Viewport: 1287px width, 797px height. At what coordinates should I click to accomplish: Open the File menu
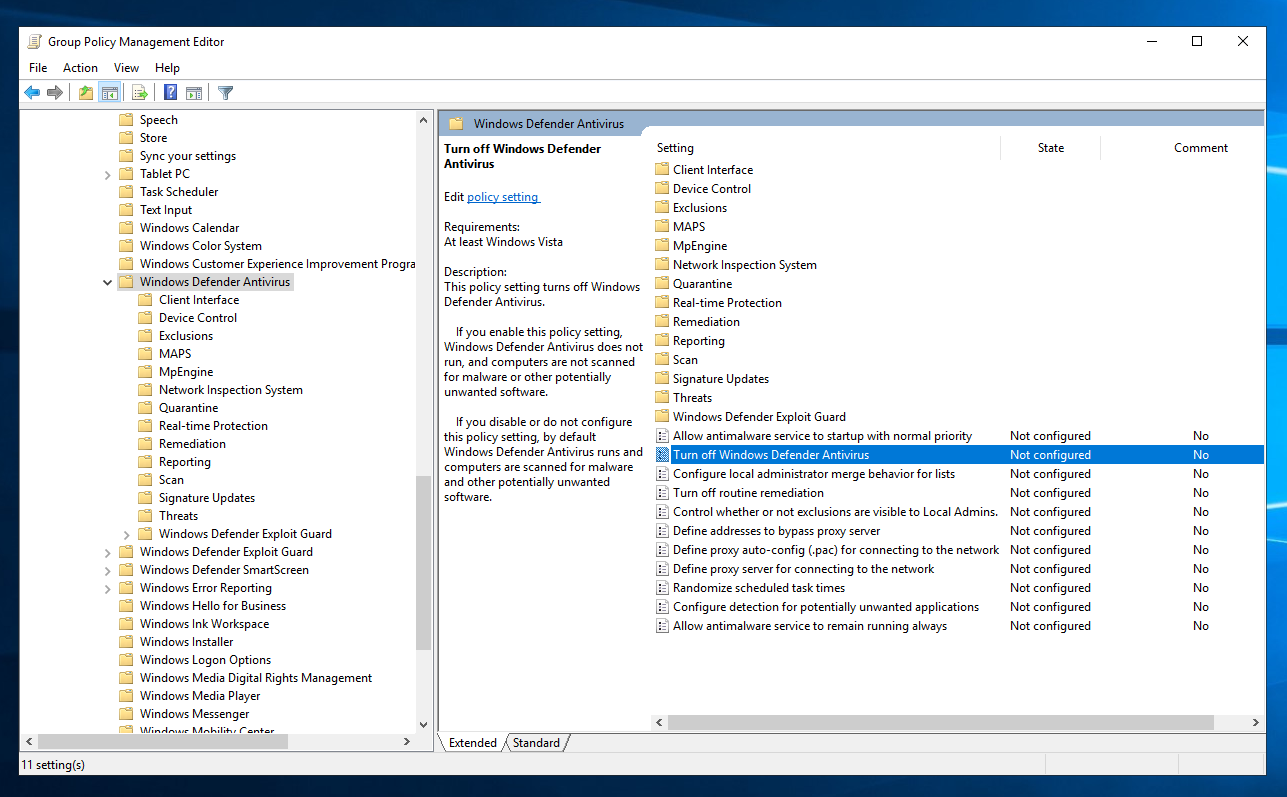[x=38, y=68]
